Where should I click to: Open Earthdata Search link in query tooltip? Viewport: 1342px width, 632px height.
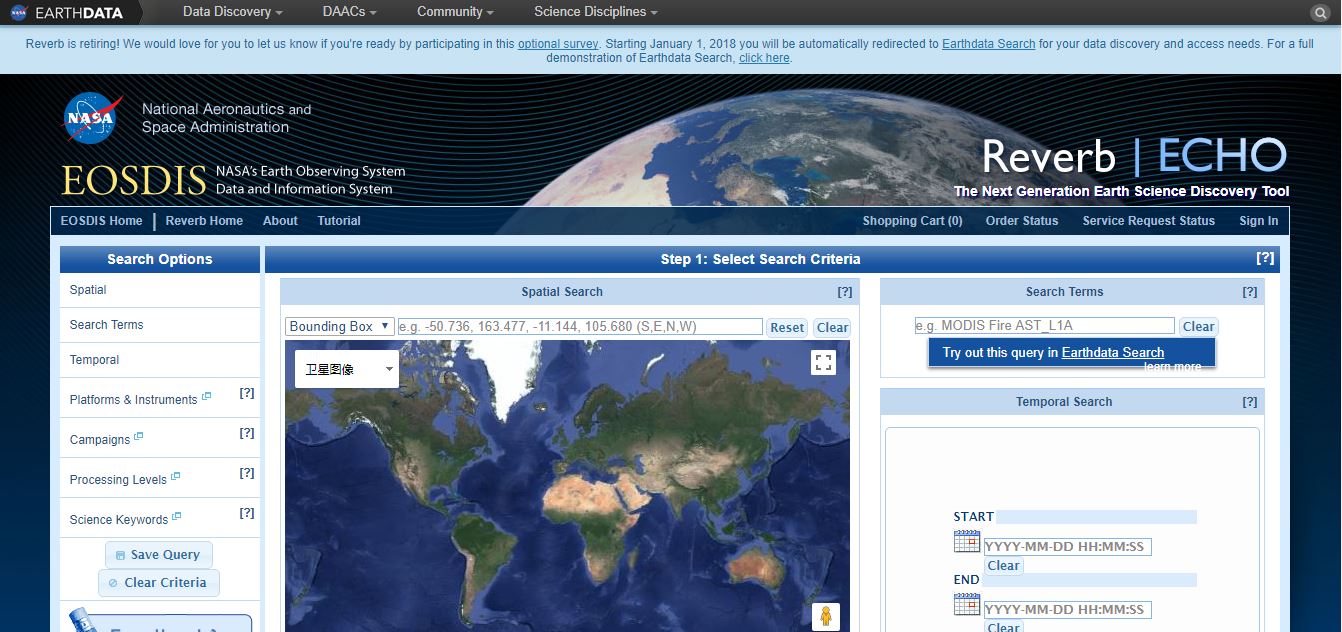(x=1113, y=352)
